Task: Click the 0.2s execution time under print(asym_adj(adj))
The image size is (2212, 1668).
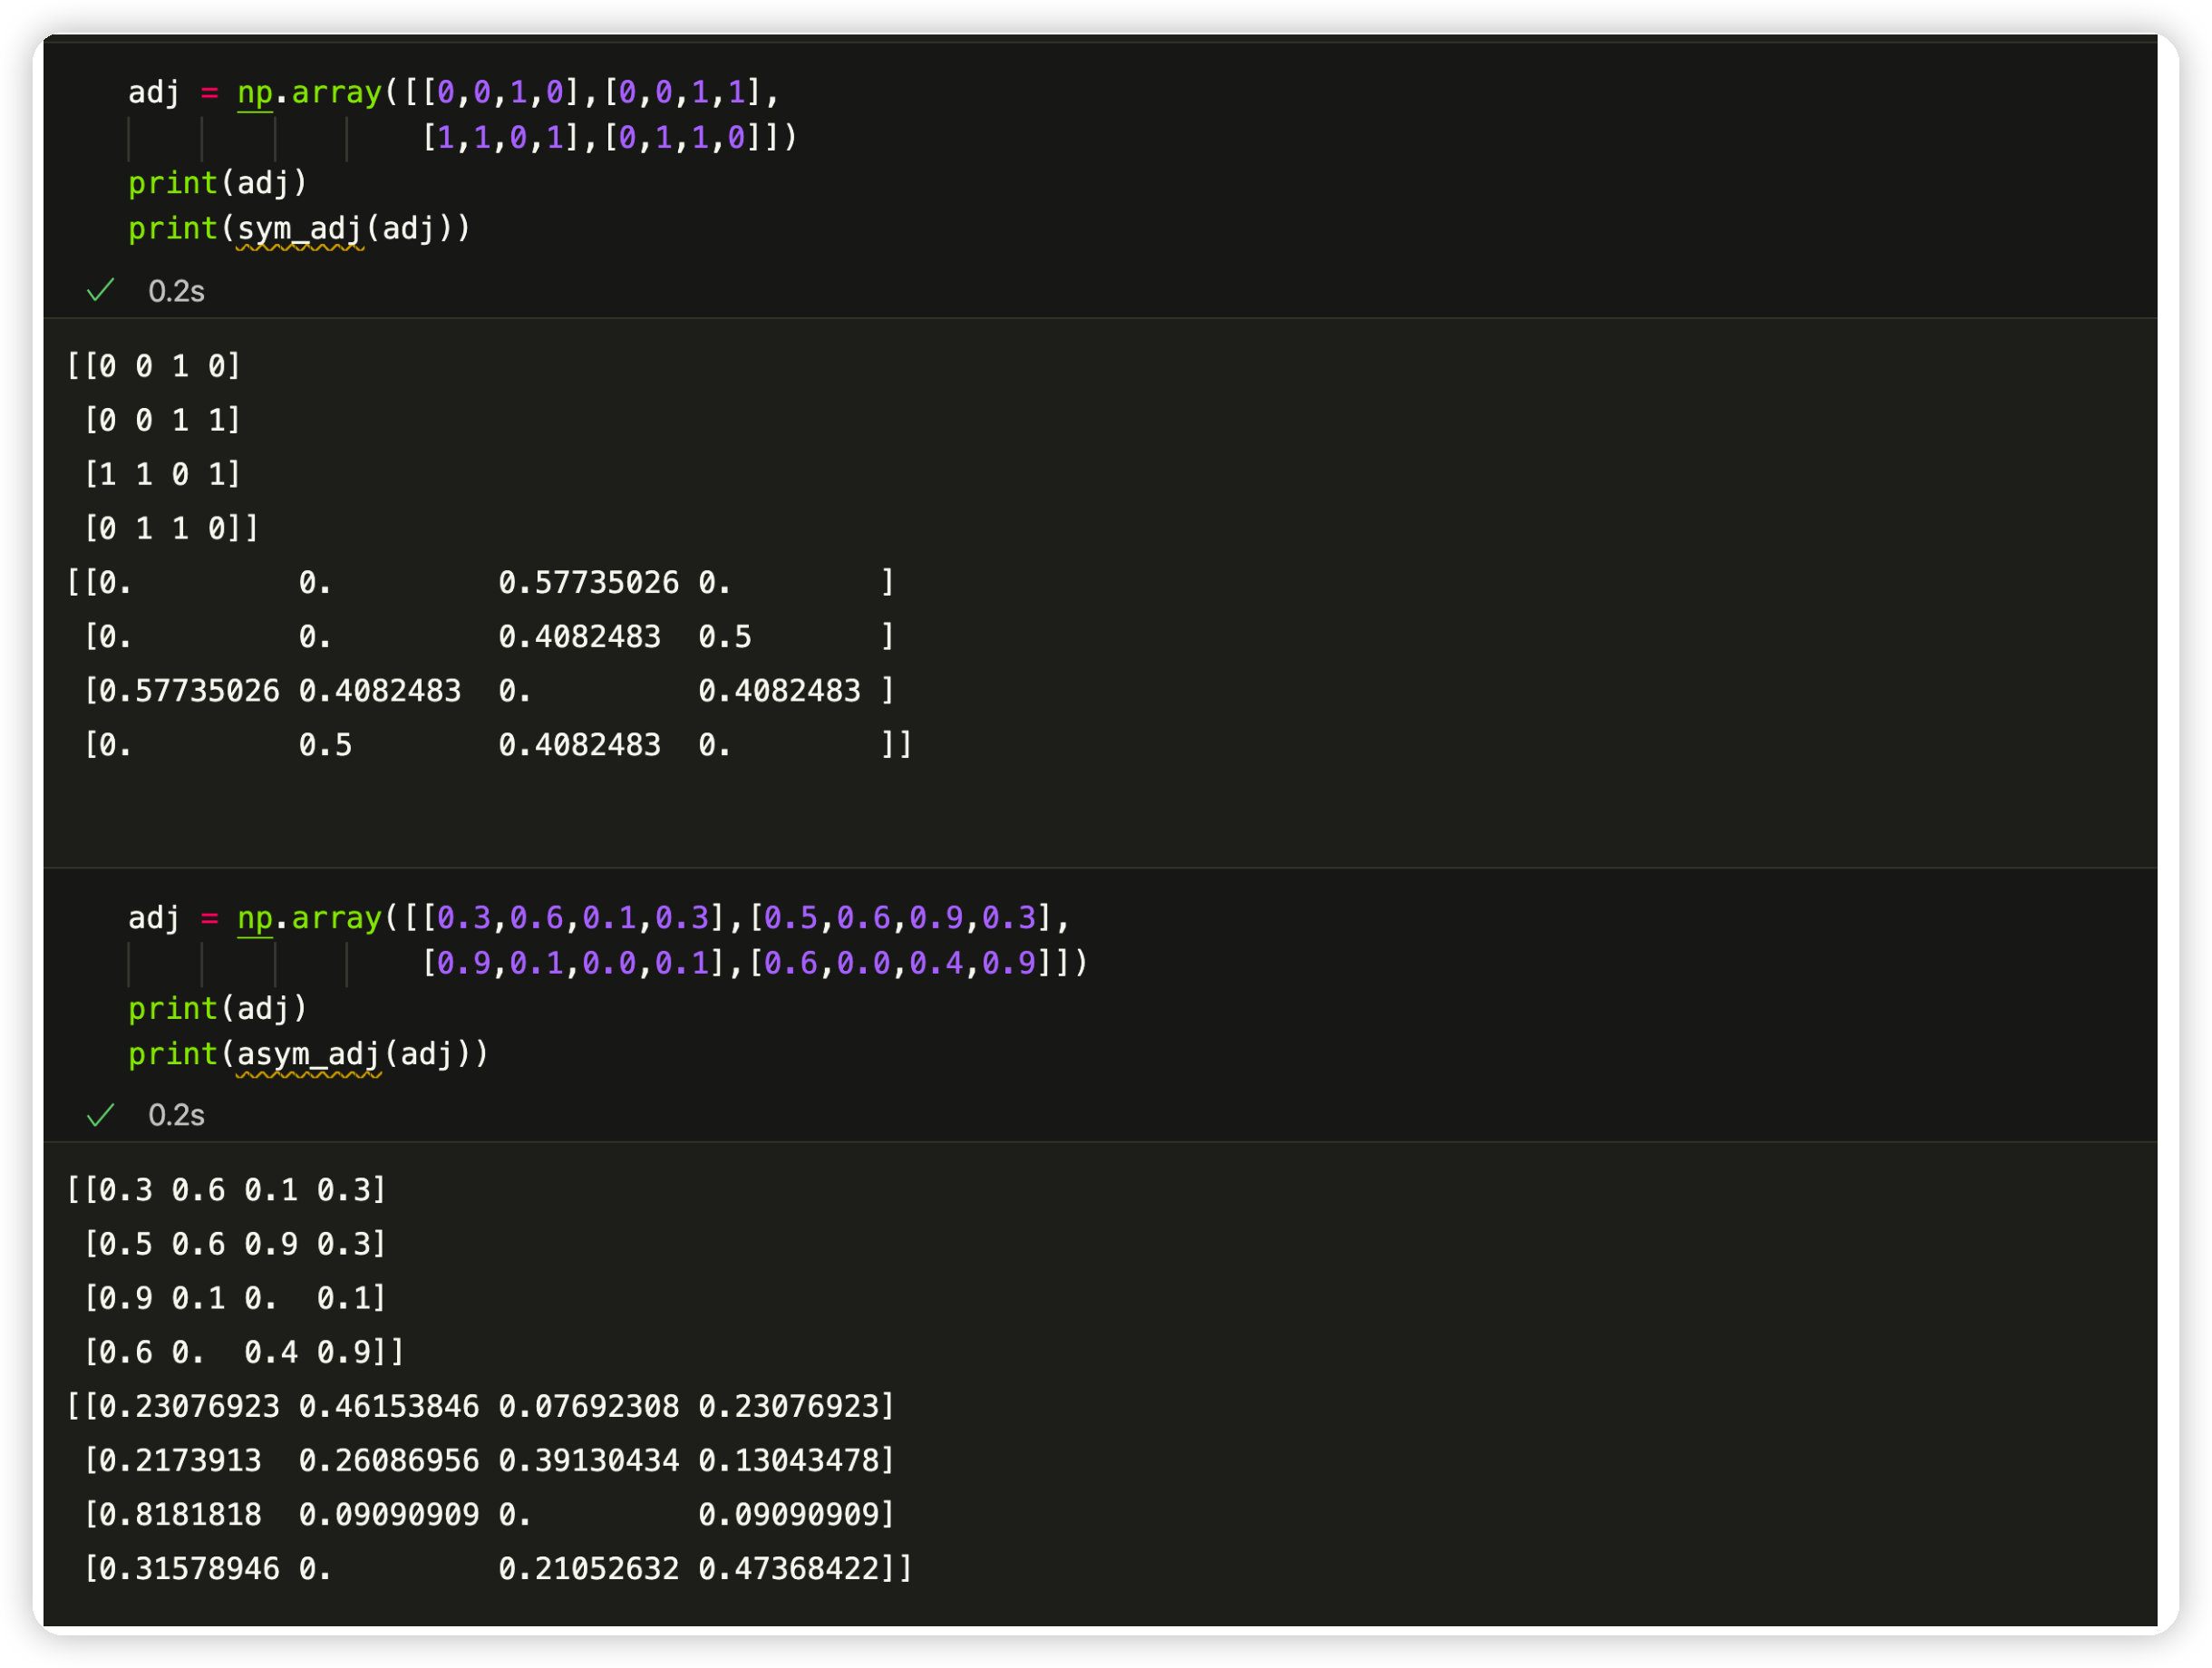Action: (177, 1115)
